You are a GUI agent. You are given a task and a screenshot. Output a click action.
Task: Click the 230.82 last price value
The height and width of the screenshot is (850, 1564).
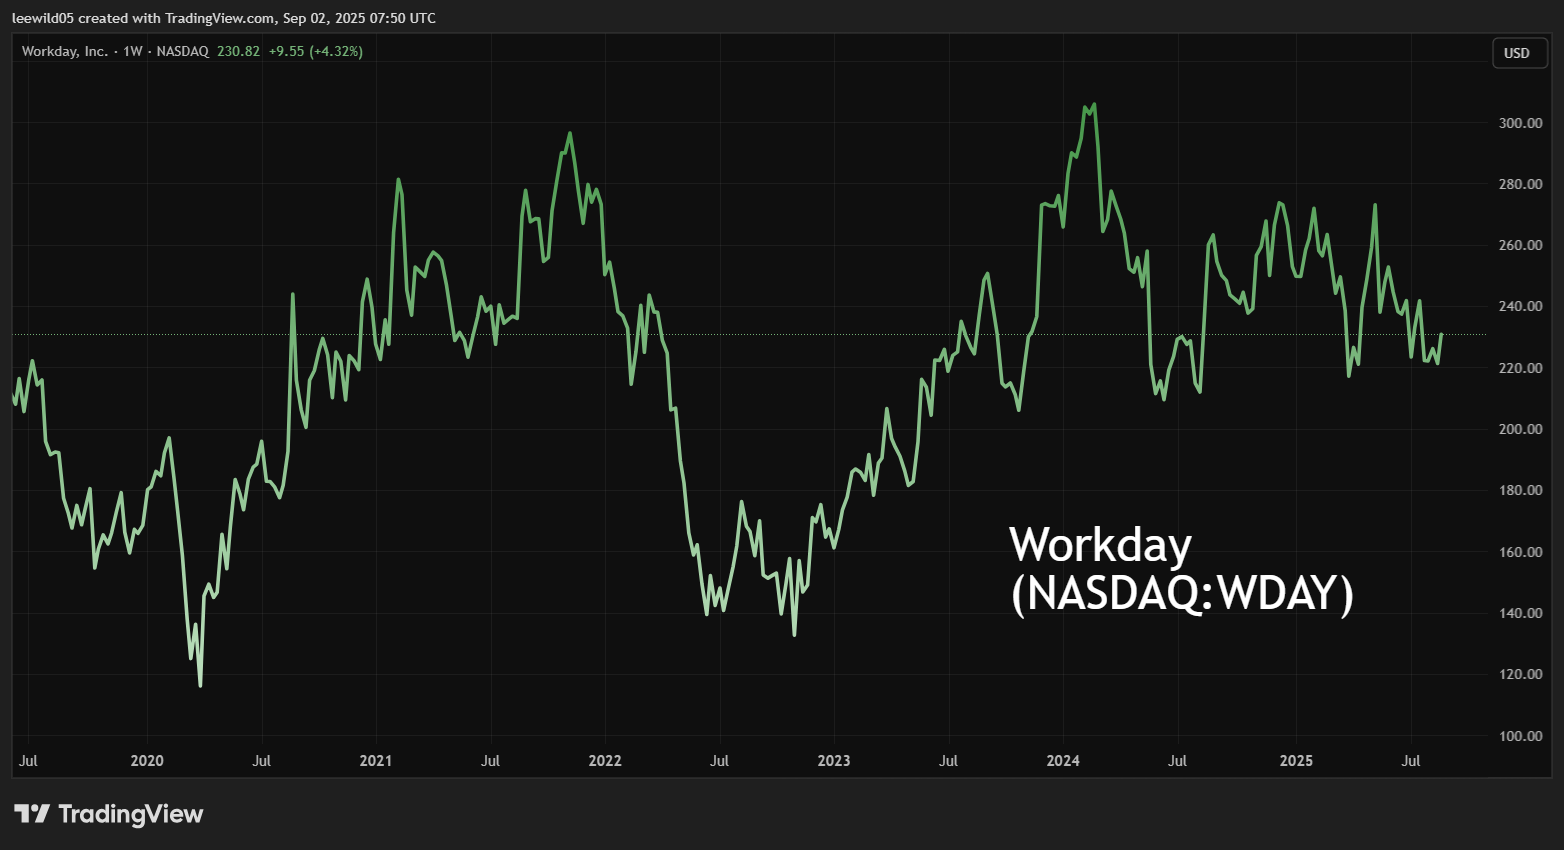(238, 51)
